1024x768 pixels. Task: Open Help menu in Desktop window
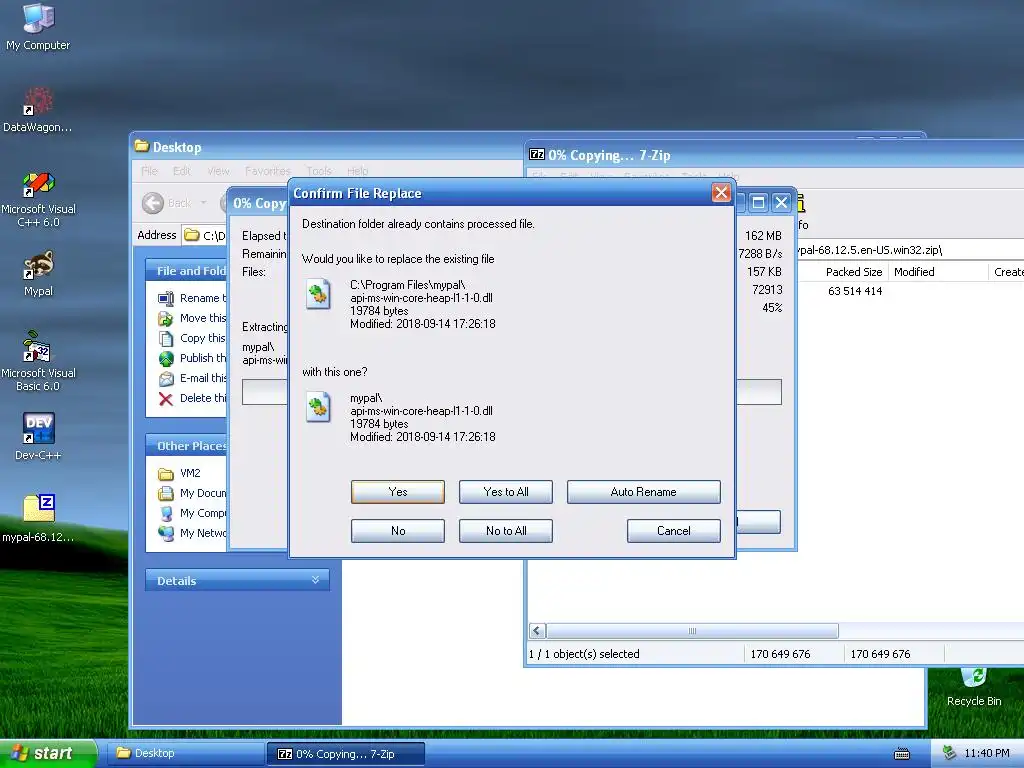357,171
